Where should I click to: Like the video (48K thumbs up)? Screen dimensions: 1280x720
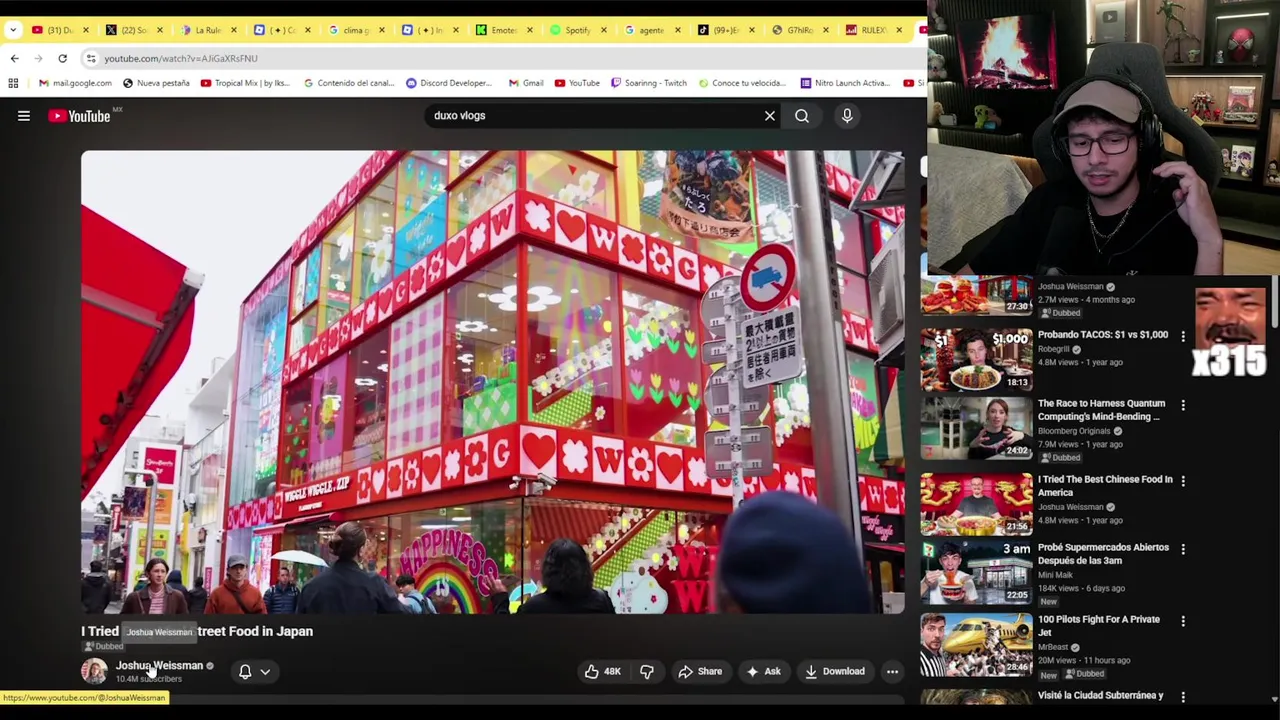tap(603, 672)
